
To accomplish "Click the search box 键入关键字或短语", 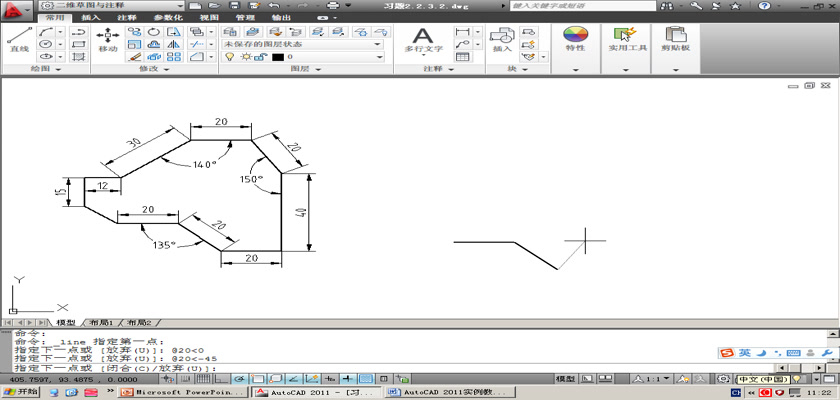I will pos(583,6).
